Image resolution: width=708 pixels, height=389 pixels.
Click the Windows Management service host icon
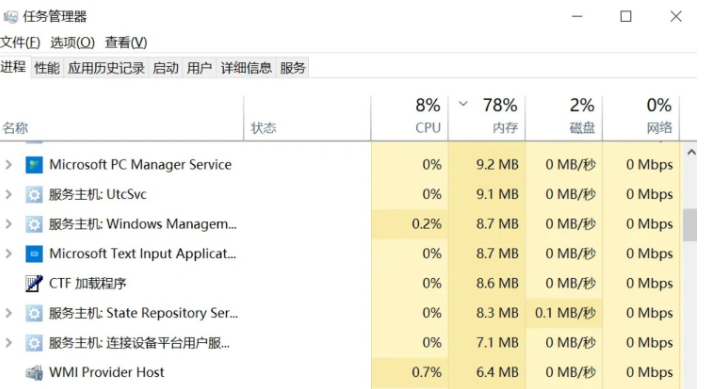(x=34, y=224)
